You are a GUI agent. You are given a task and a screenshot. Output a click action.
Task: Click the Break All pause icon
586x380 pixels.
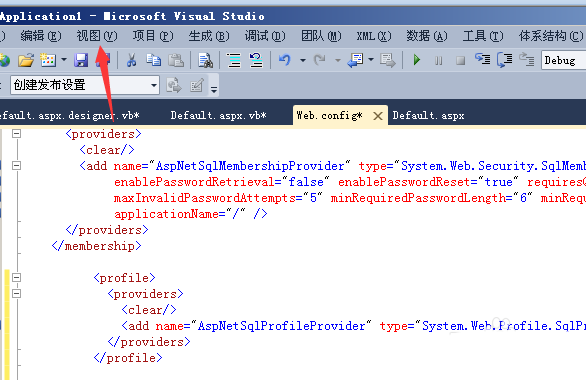pyautogui.click(x=439, y=60)
